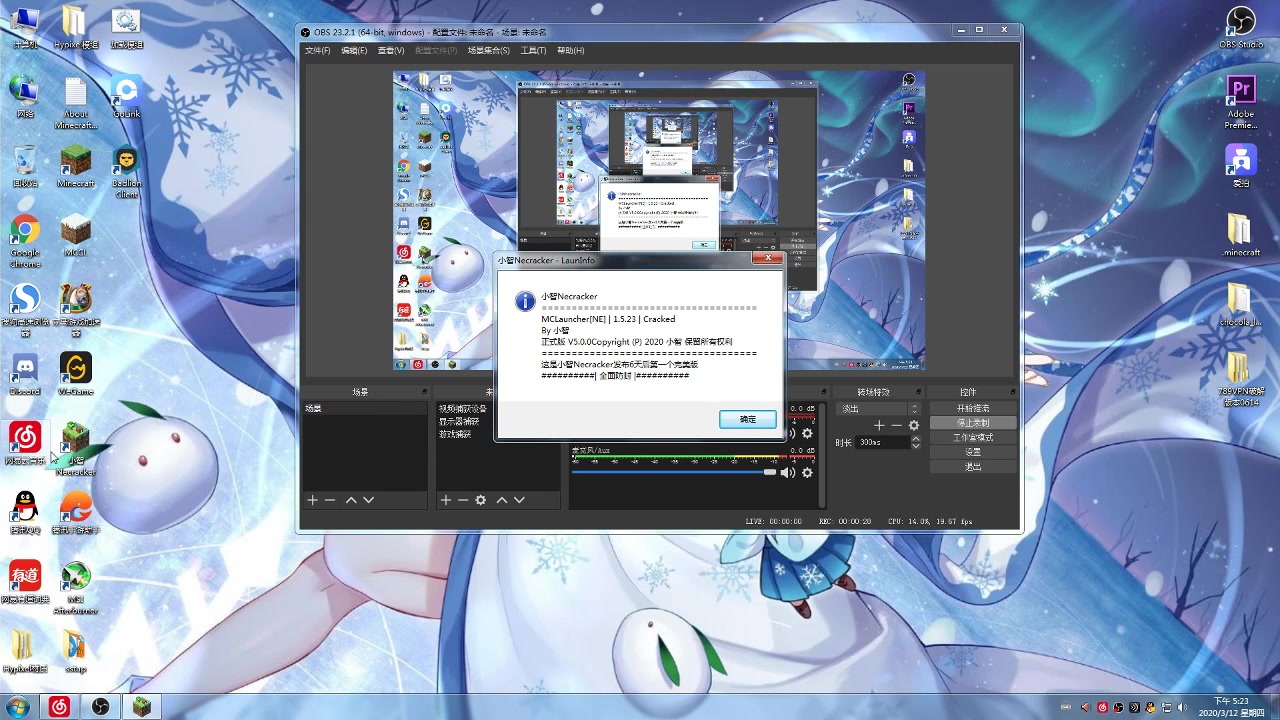Open Adobe Premiere desktop shortcut
This screenshot has height=720, width=1280.
pyautogui.click(x=1240, y=102)
